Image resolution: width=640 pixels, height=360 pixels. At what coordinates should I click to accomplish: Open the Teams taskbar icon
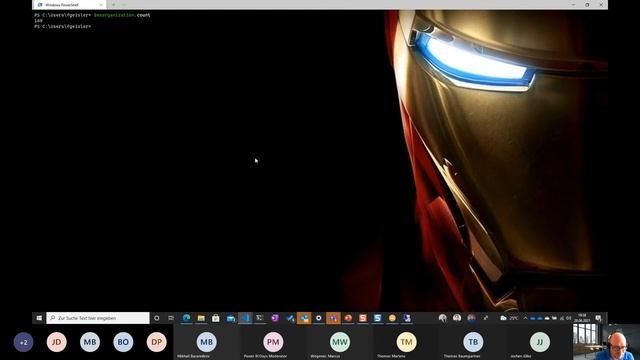(x=333, y=318)
